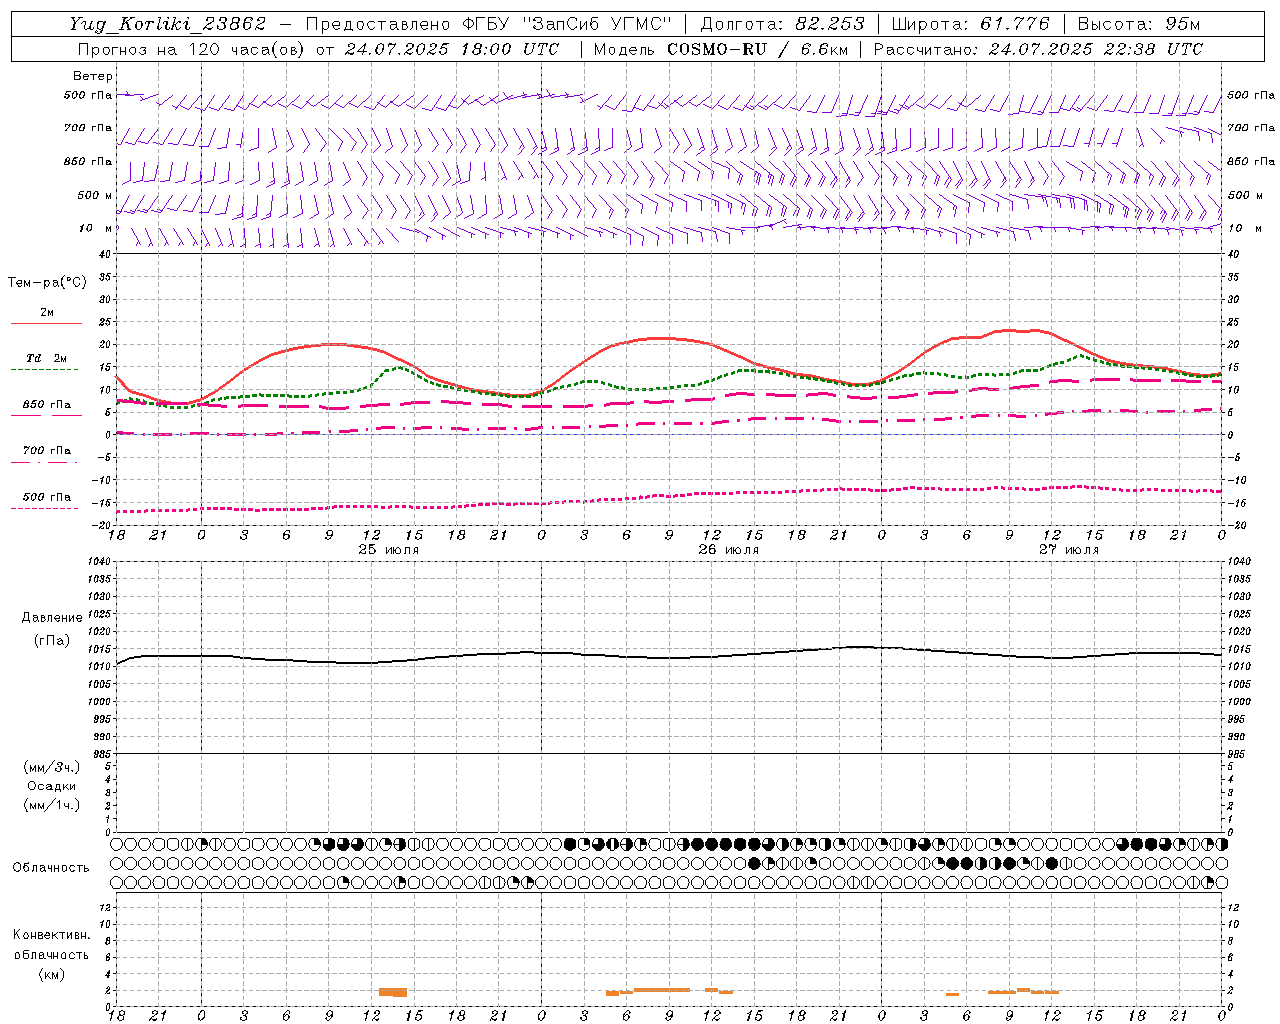Click the latitude value Широта: 61.776
Screen dimensions: 1280x1024
coord(970,24)
